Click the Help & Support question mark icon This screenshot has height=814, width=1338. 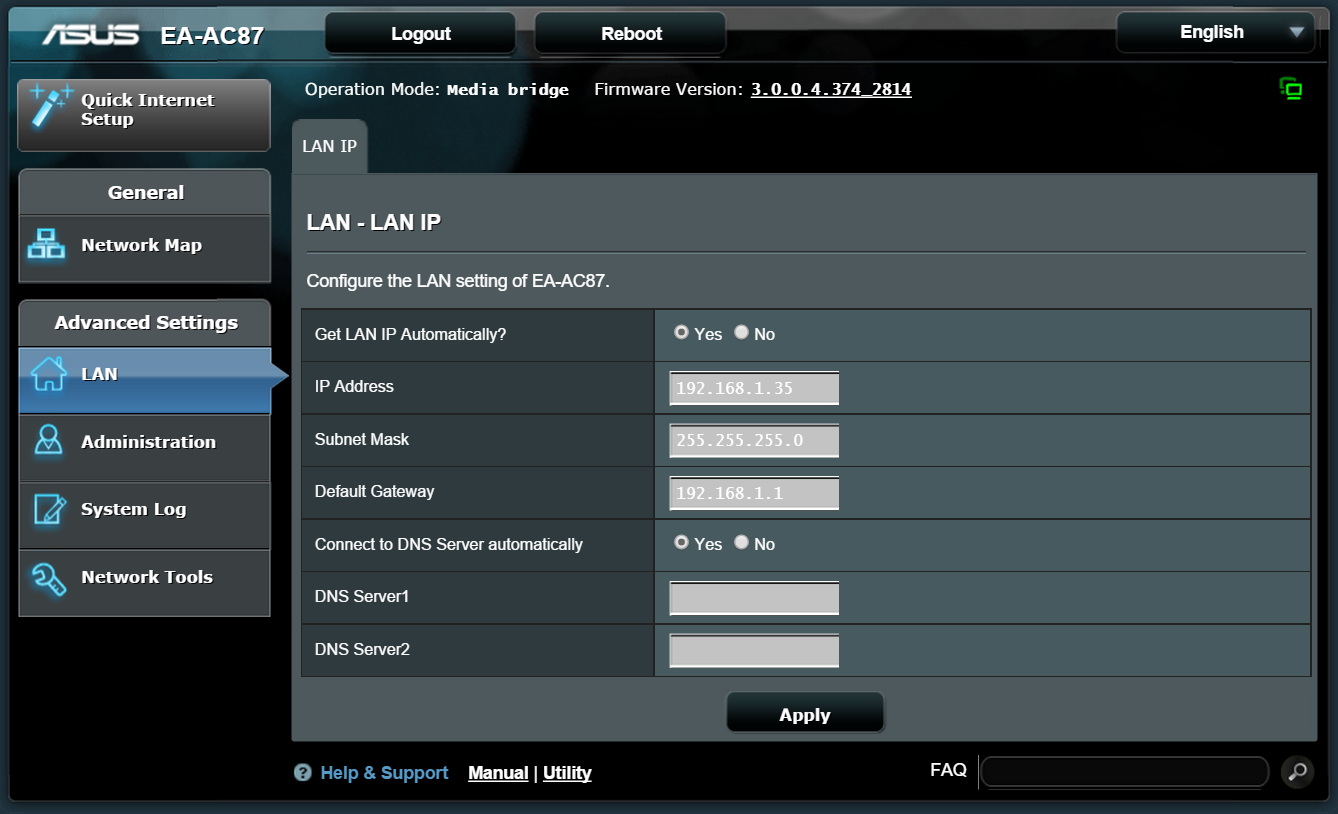[303, 773]
